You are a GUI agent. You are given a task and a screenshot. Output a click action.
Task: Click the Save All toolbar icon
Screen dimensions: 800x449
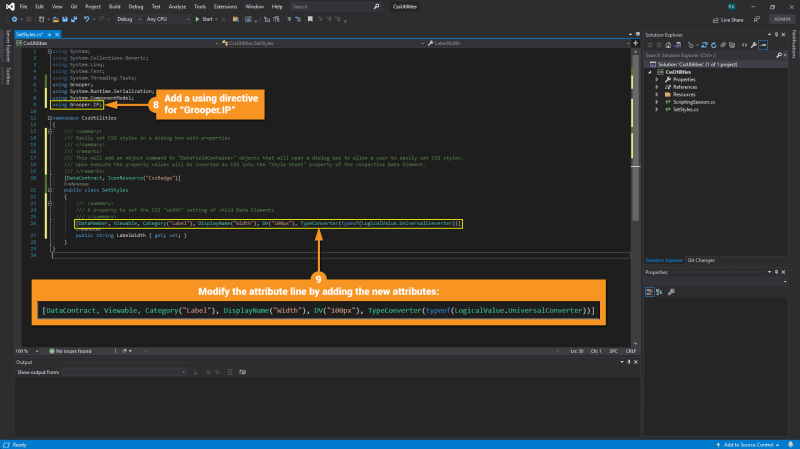click(74, 19)
